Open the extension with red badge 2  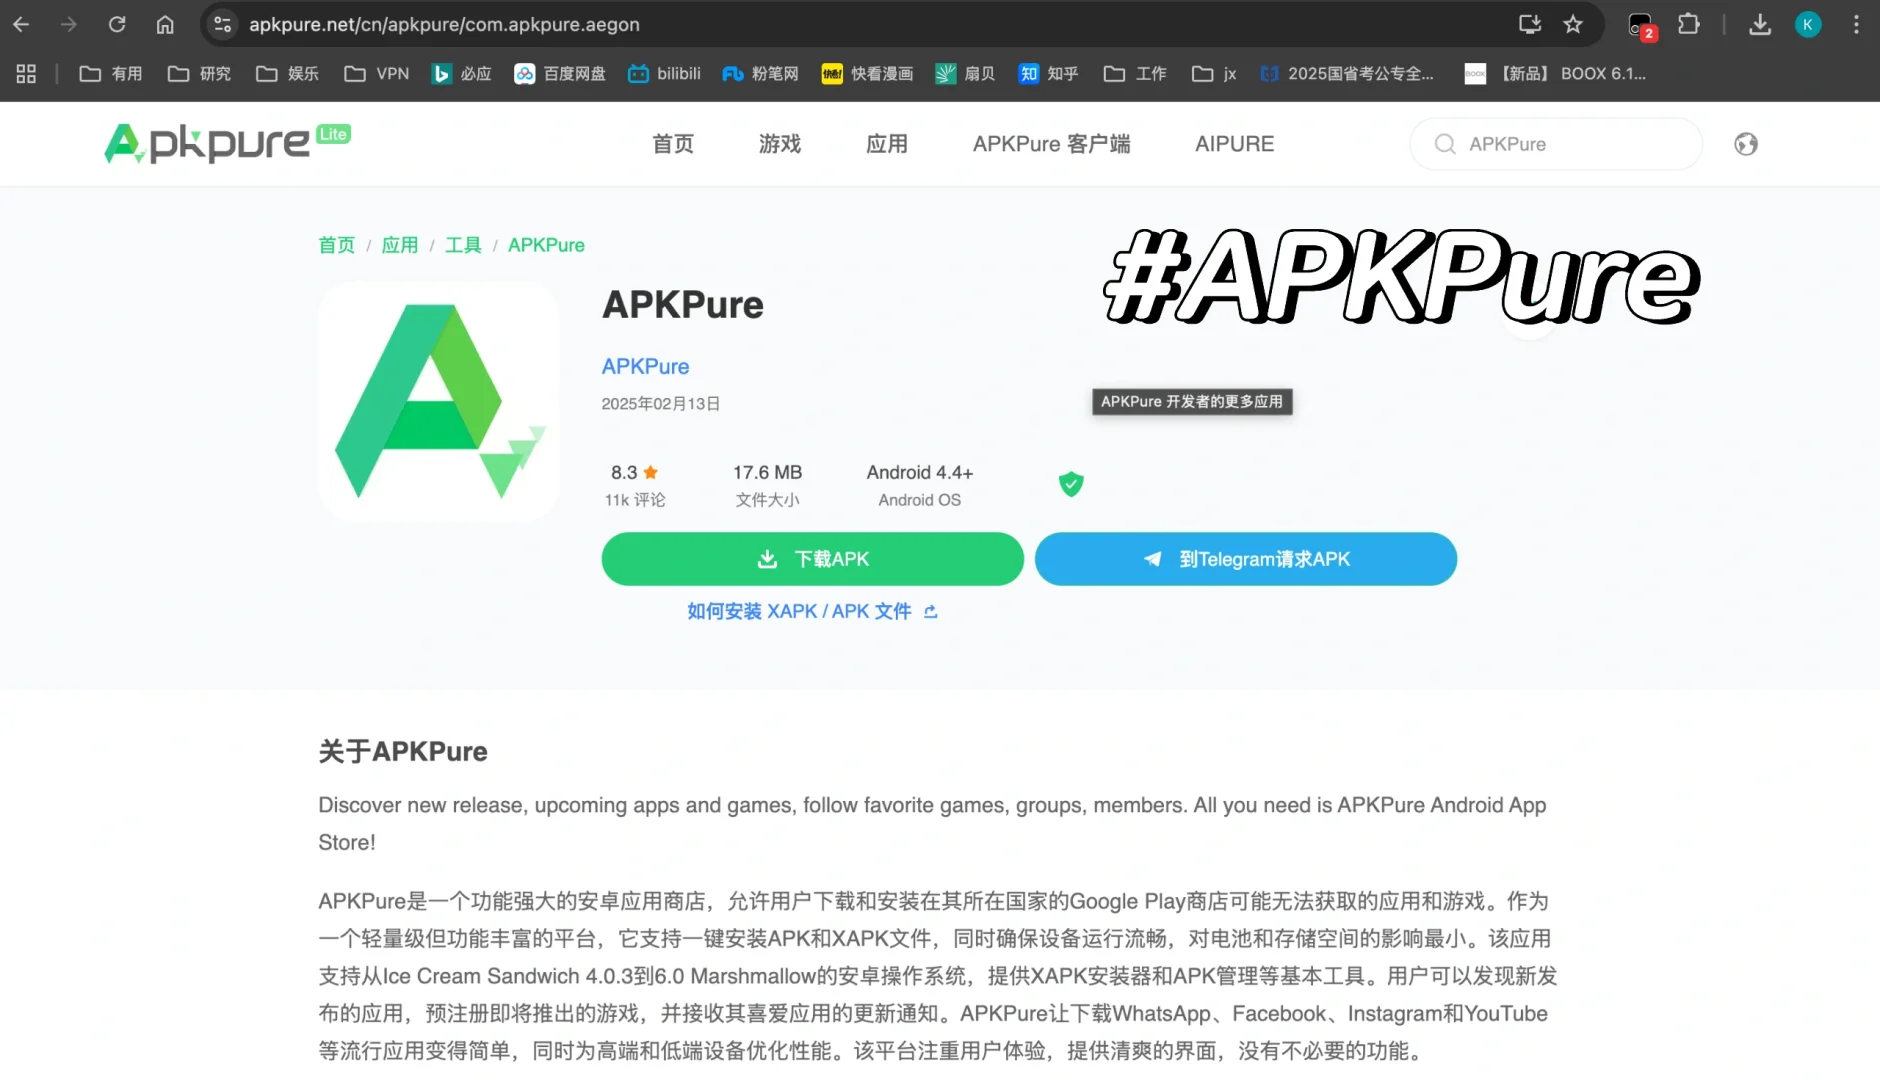pyautogui.click(x=1642, y=25)
